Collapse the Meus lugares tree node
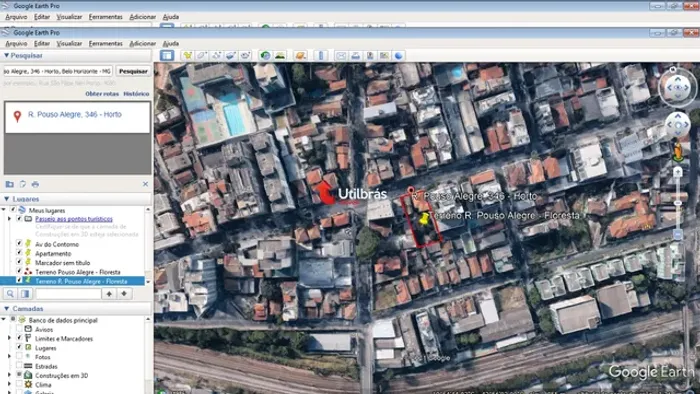 4,210
